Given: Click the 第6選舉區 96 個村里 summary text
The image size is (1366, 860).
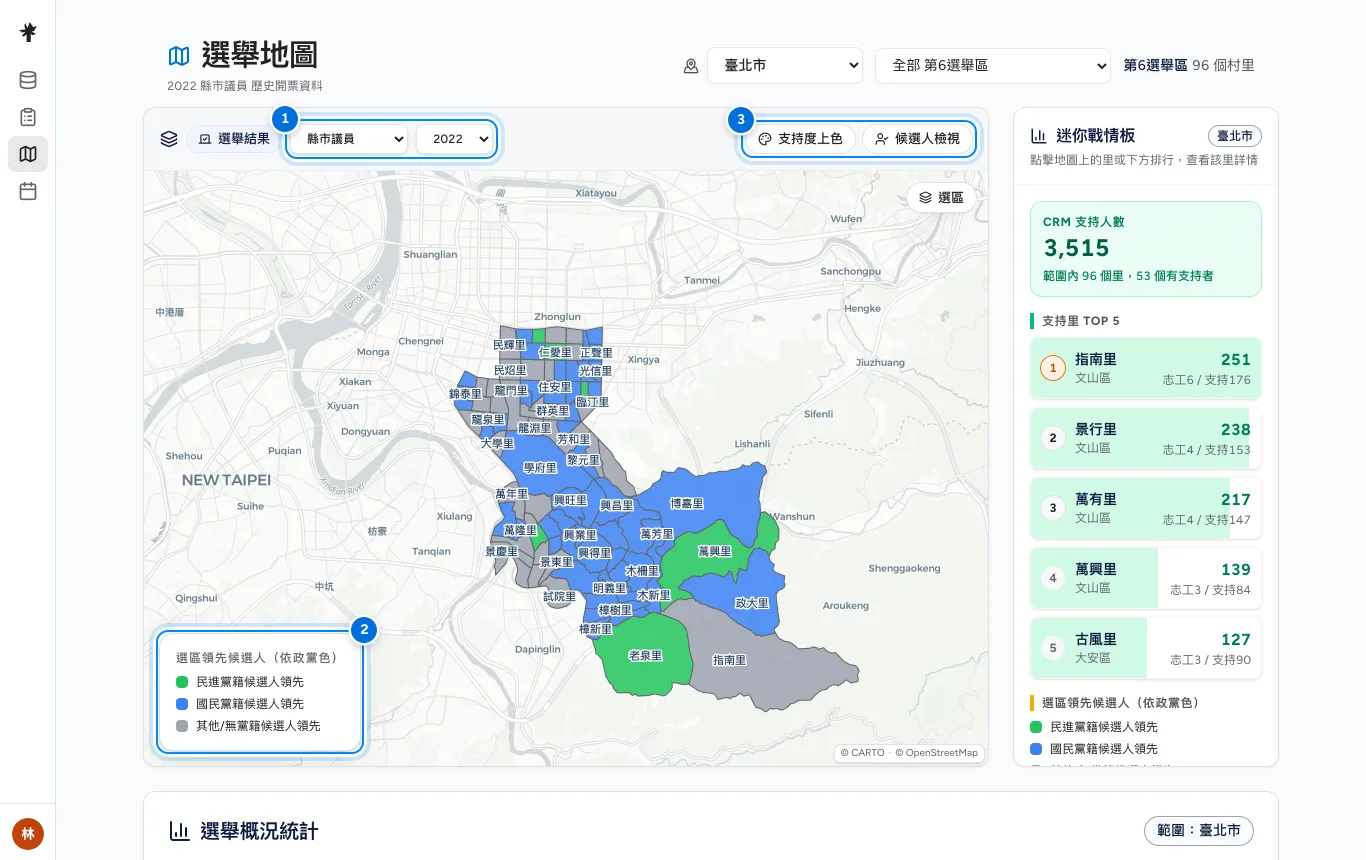Looking at the screenshot, I should (1189, 66).
